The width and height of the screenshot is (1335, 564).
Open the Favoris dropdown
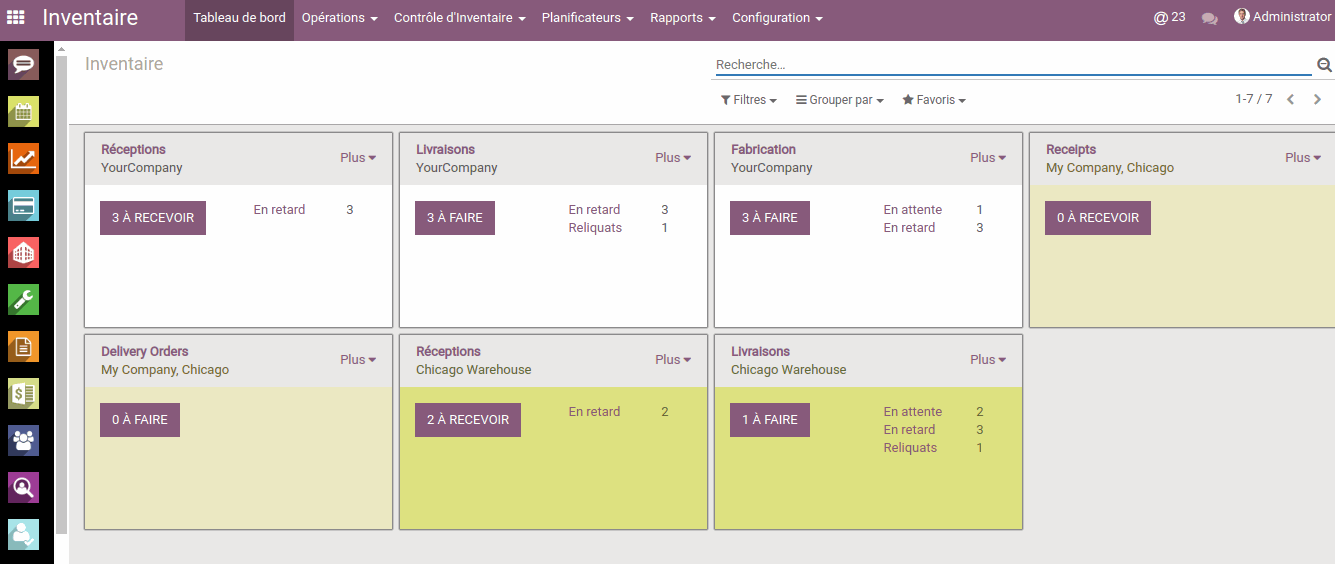[x=934, y=100]
